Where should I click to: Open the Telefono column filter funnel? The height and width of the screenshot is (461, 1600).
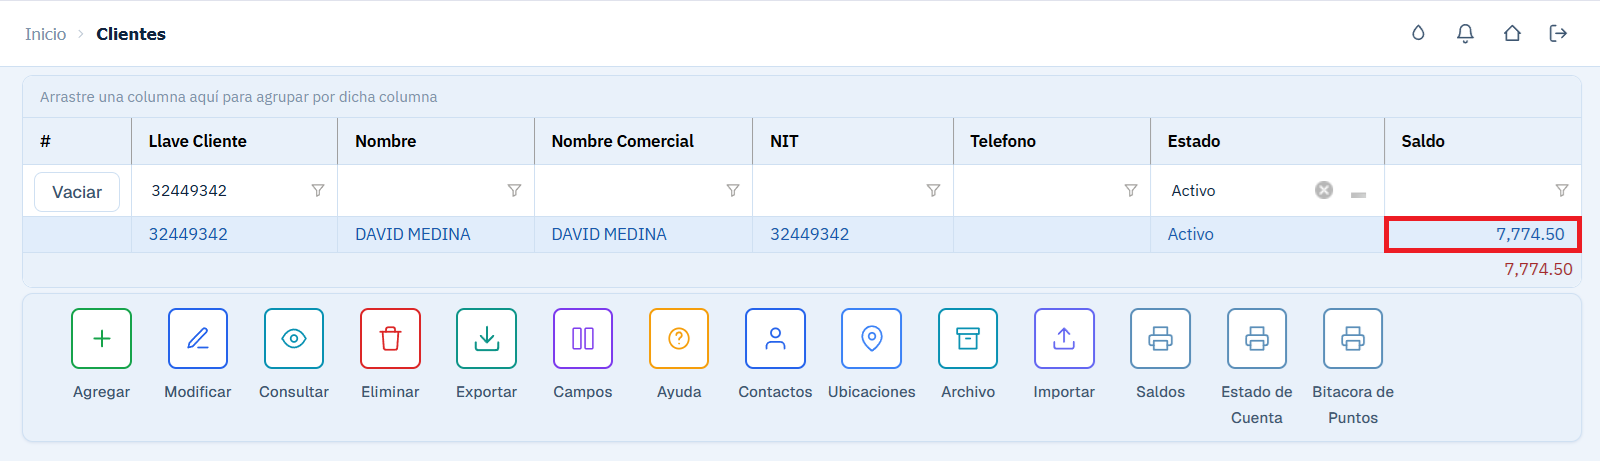point(1131,190)
